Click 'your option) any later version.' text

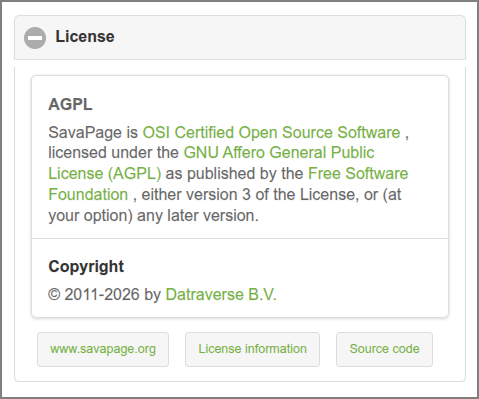153,216
